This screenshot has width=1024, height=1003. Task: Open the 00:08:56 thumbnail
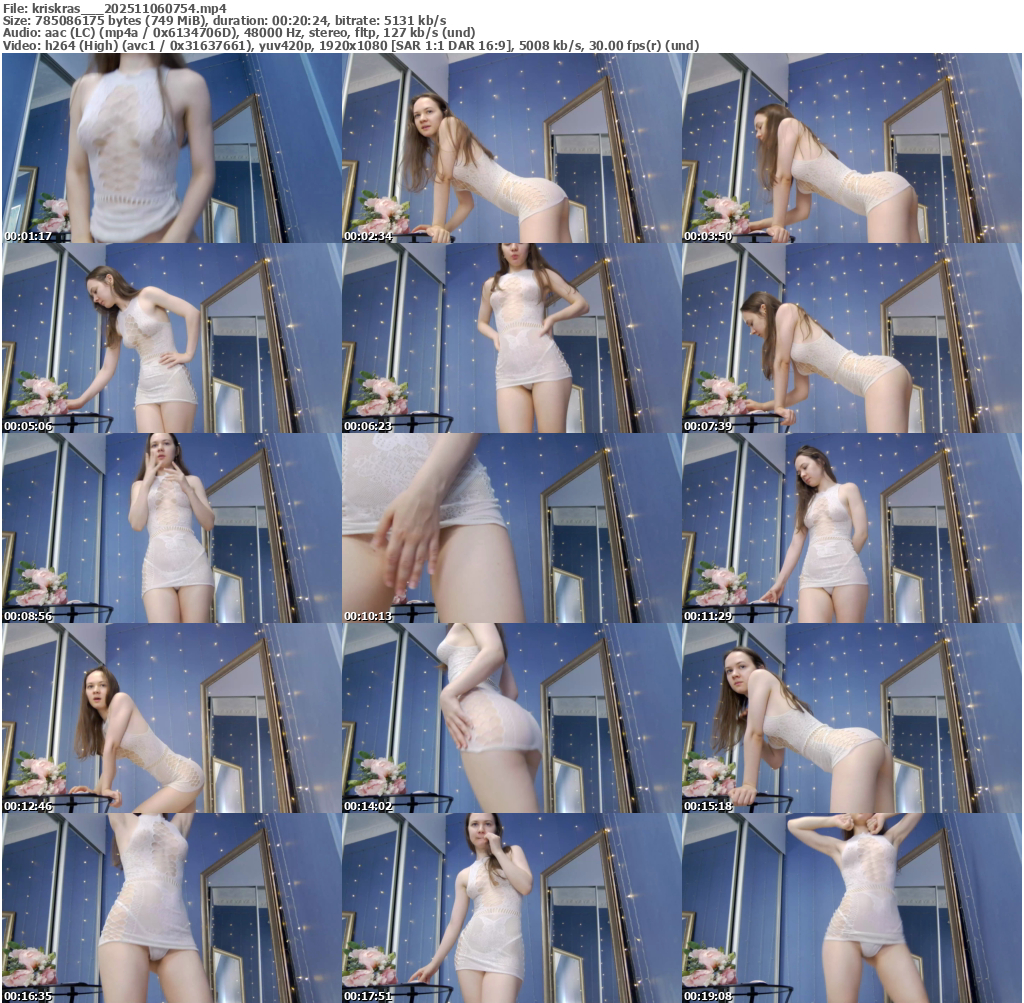172,528
